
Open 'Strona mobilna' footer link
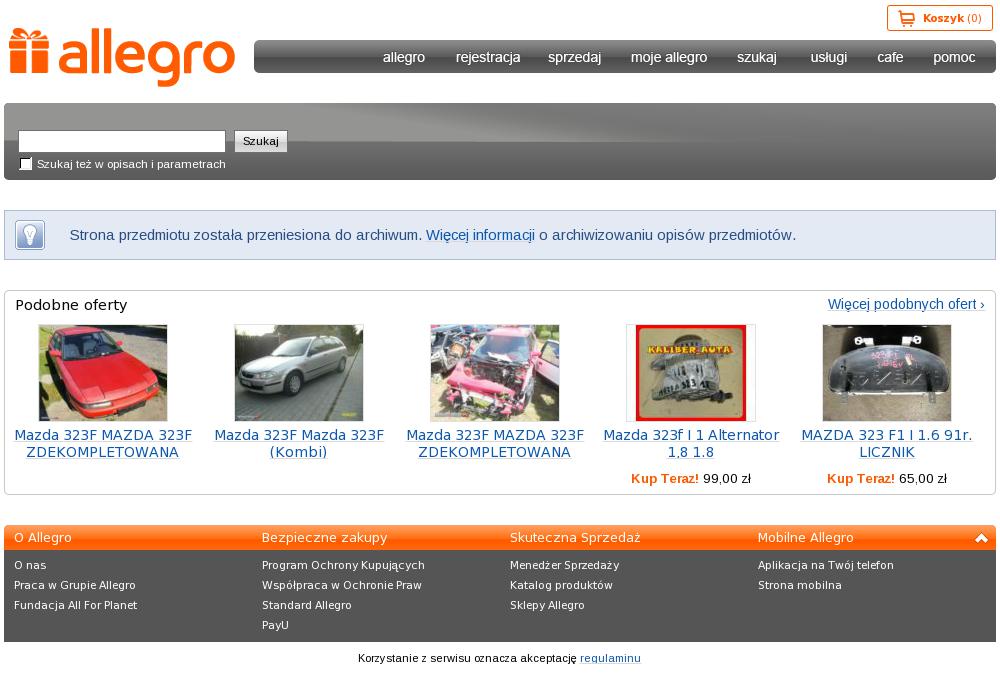(800, 585)
